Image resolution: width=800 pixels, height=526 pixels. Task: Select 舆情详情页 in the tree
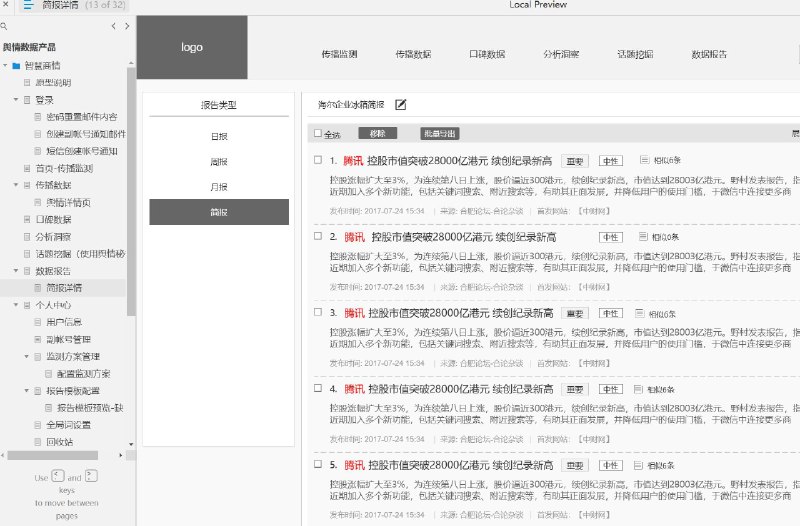click(x=68, y=203)
